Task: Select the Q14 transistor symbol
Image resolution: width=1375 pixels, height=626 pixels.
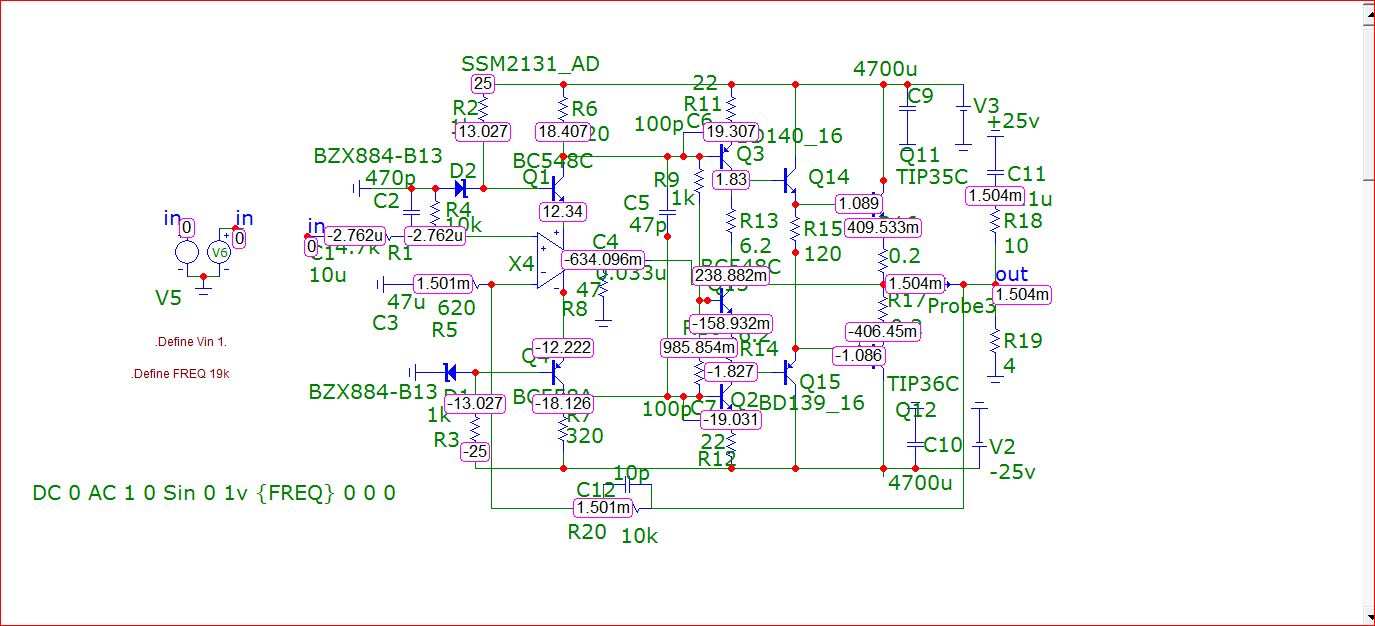Action: (x=790, y=180)
